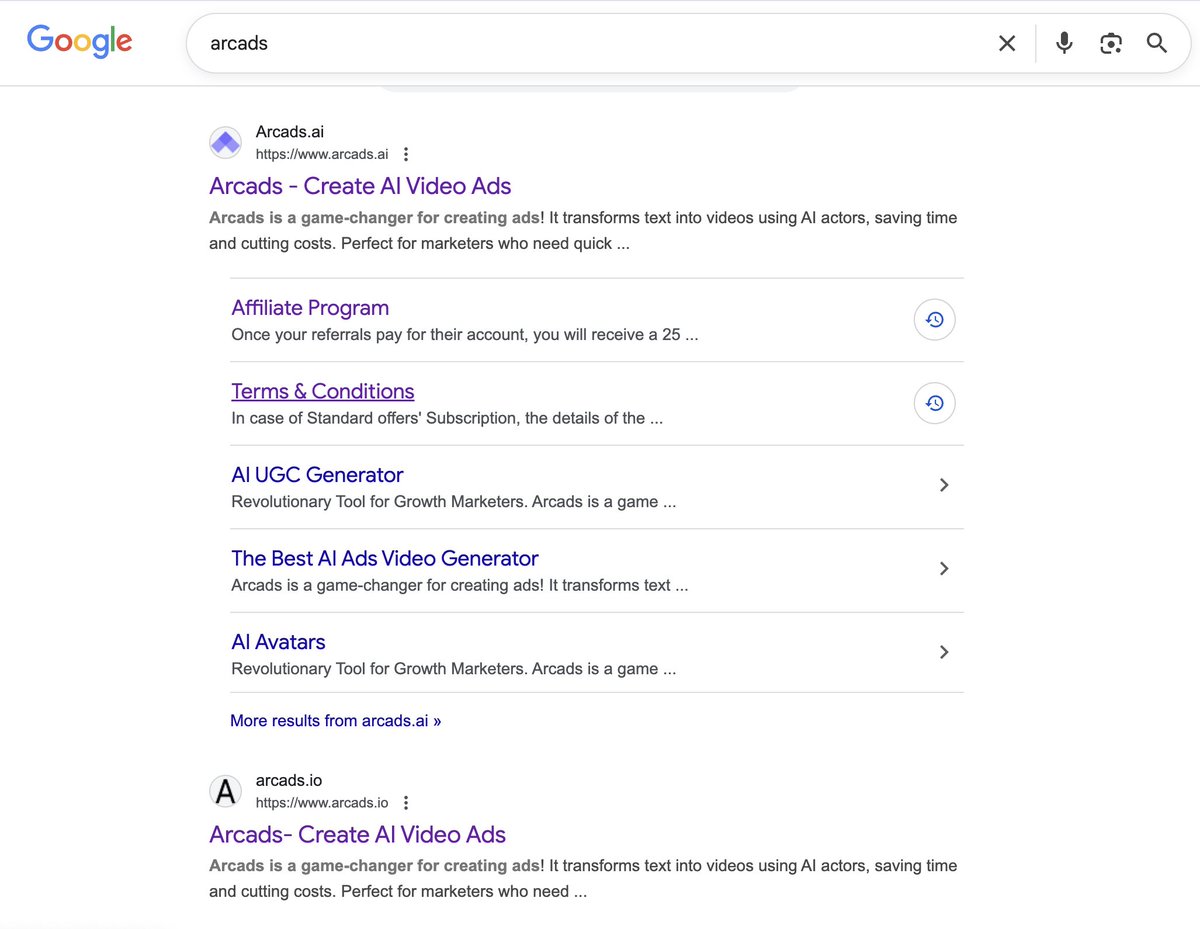This screenshot has height=929, width=1200.
Task: Start voice search with microphone icon
Action: point(1064,43)
